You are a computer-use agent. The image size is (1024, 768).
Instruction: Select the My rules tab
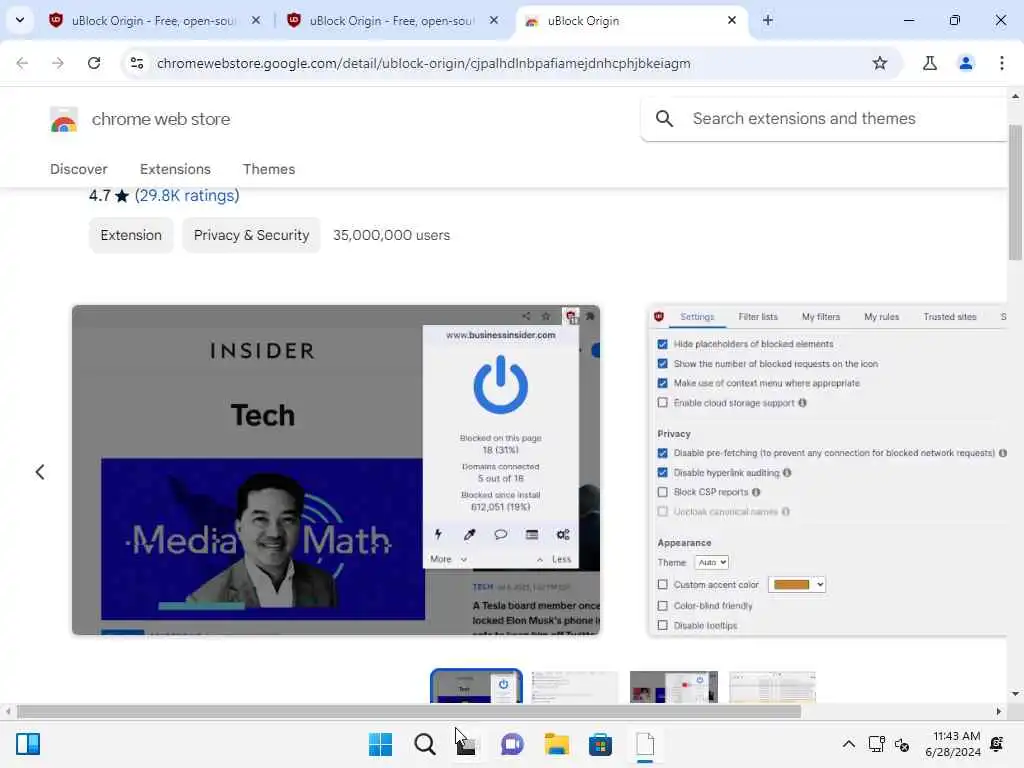[x=881, y=317]
